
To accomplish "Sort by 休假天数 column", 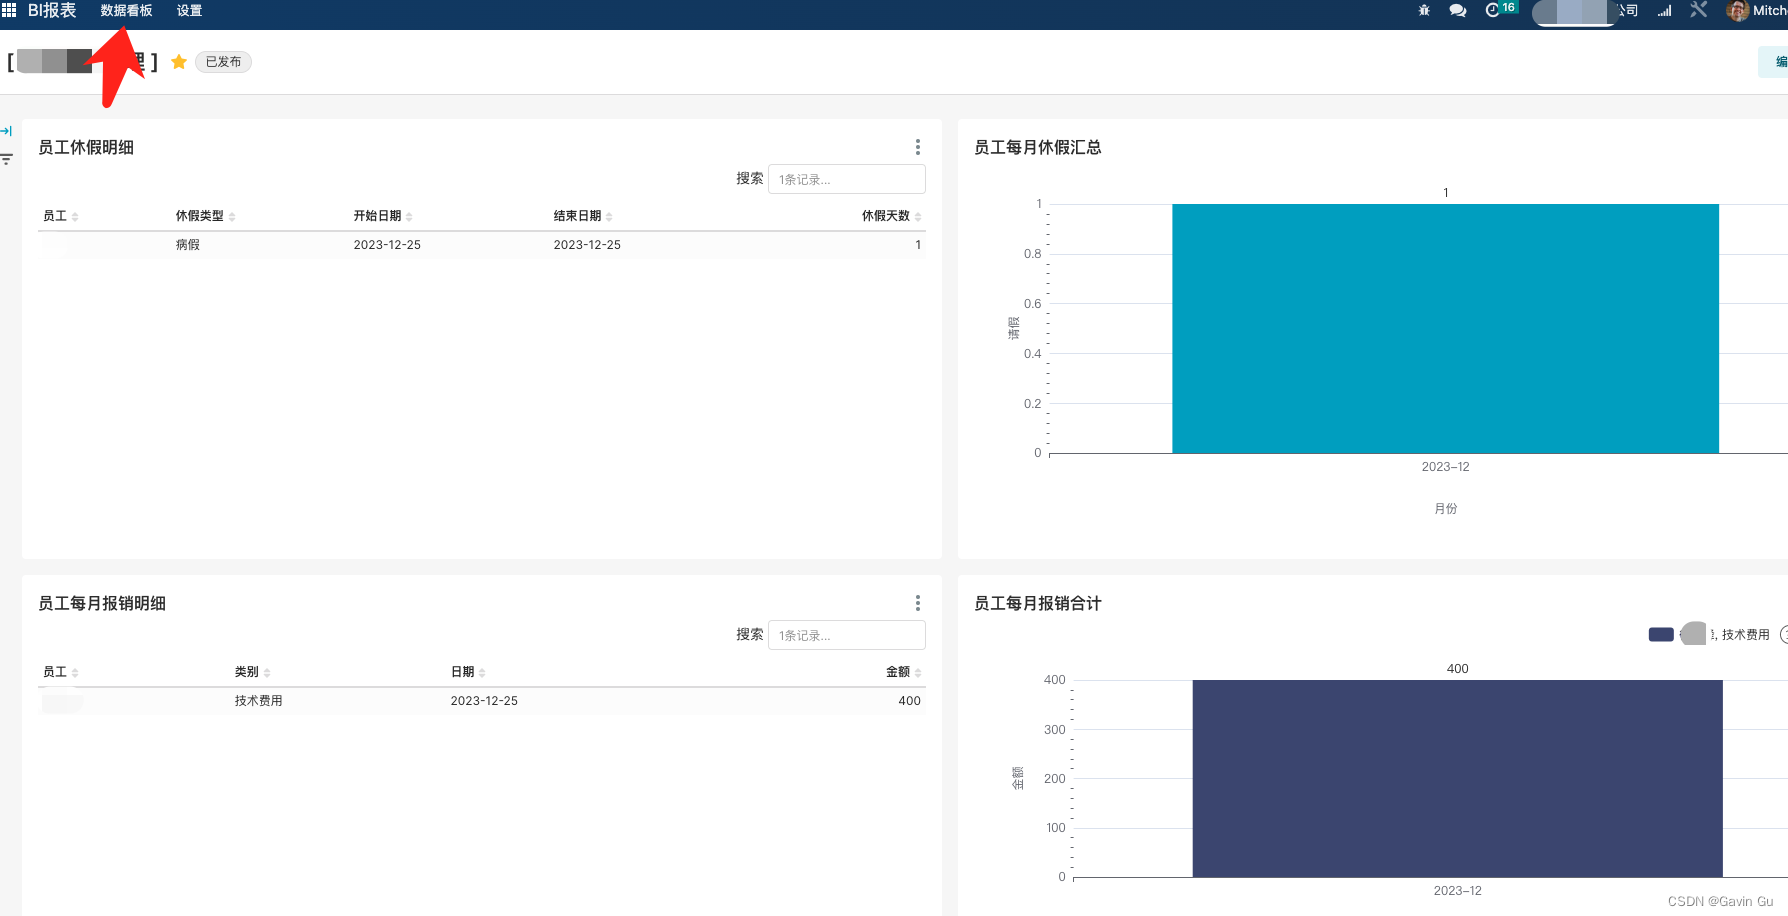I will (891, 216).
